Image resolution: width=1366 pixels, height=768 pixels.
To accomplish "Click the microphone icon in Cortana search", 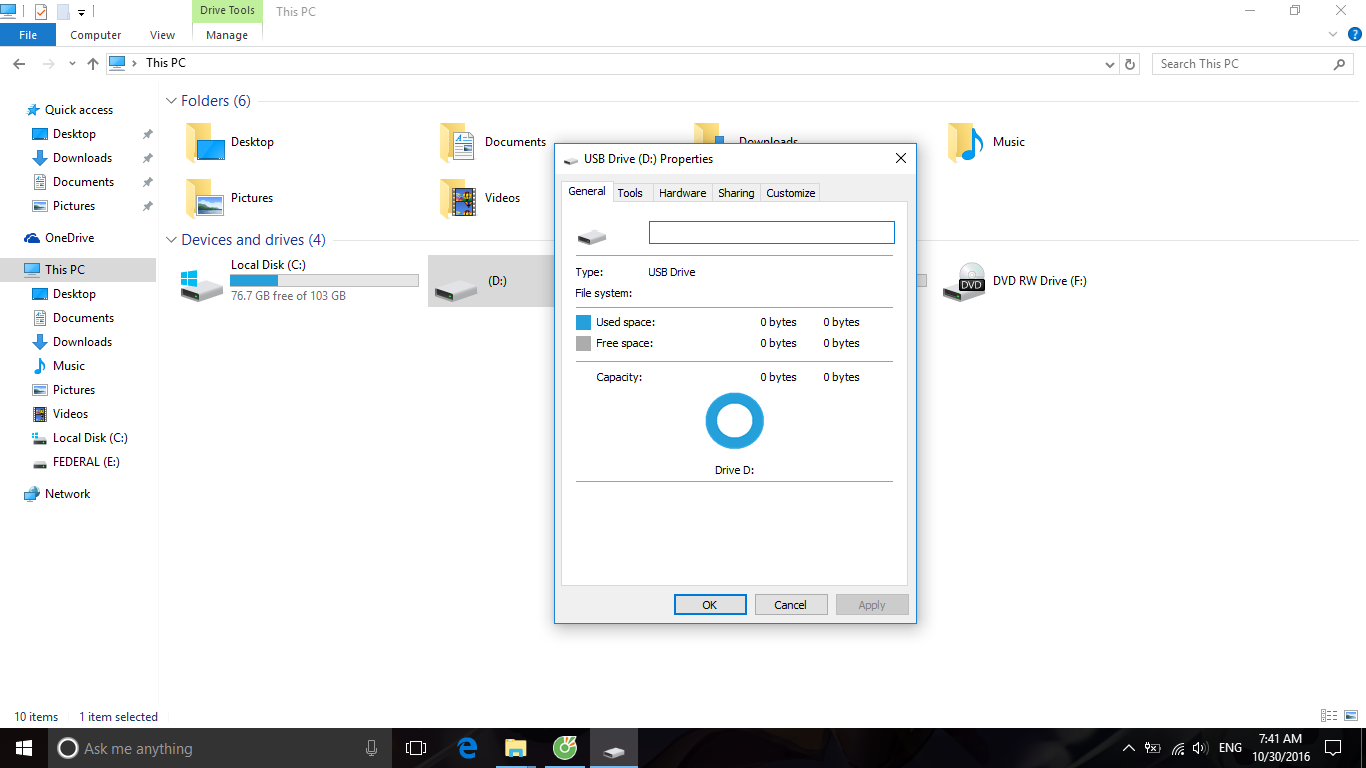I will click(371, 748).
